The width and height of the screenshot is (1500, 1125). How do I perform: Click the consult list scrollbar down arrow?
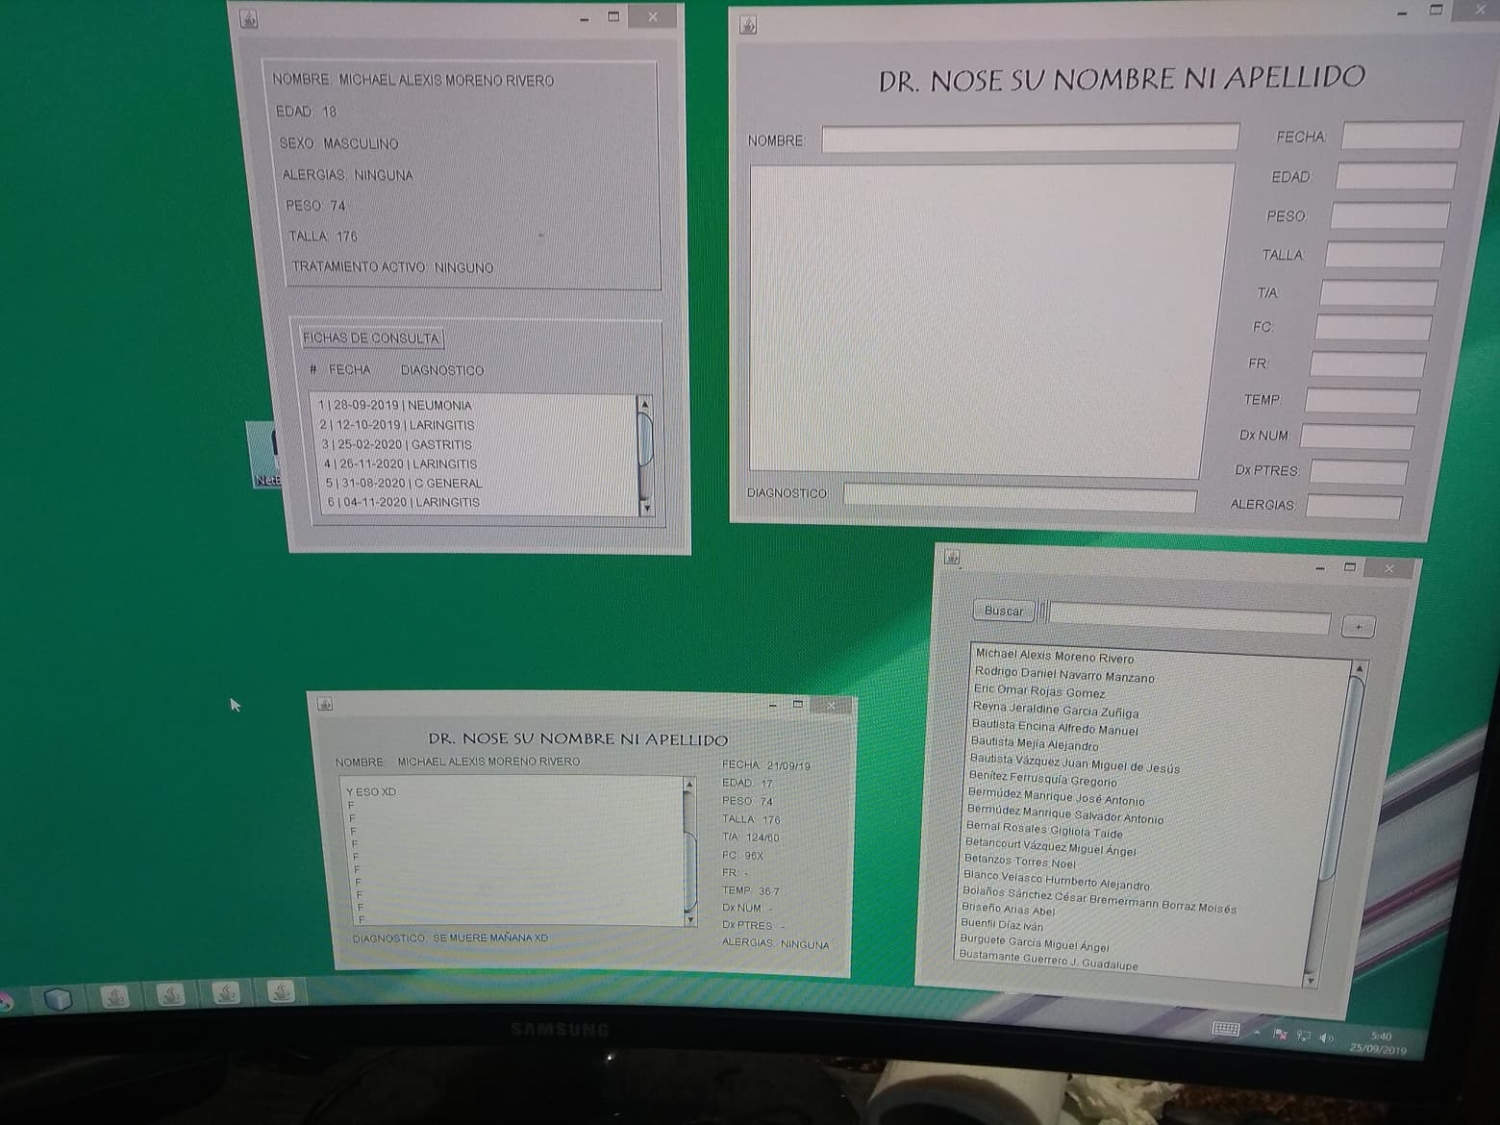click(x=647, y=508)
